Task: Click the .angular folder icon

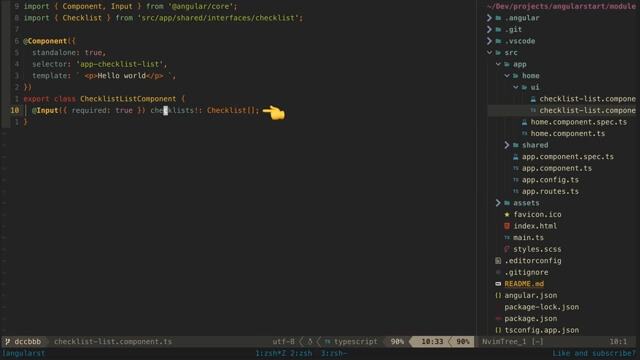Action: [498, 18]
